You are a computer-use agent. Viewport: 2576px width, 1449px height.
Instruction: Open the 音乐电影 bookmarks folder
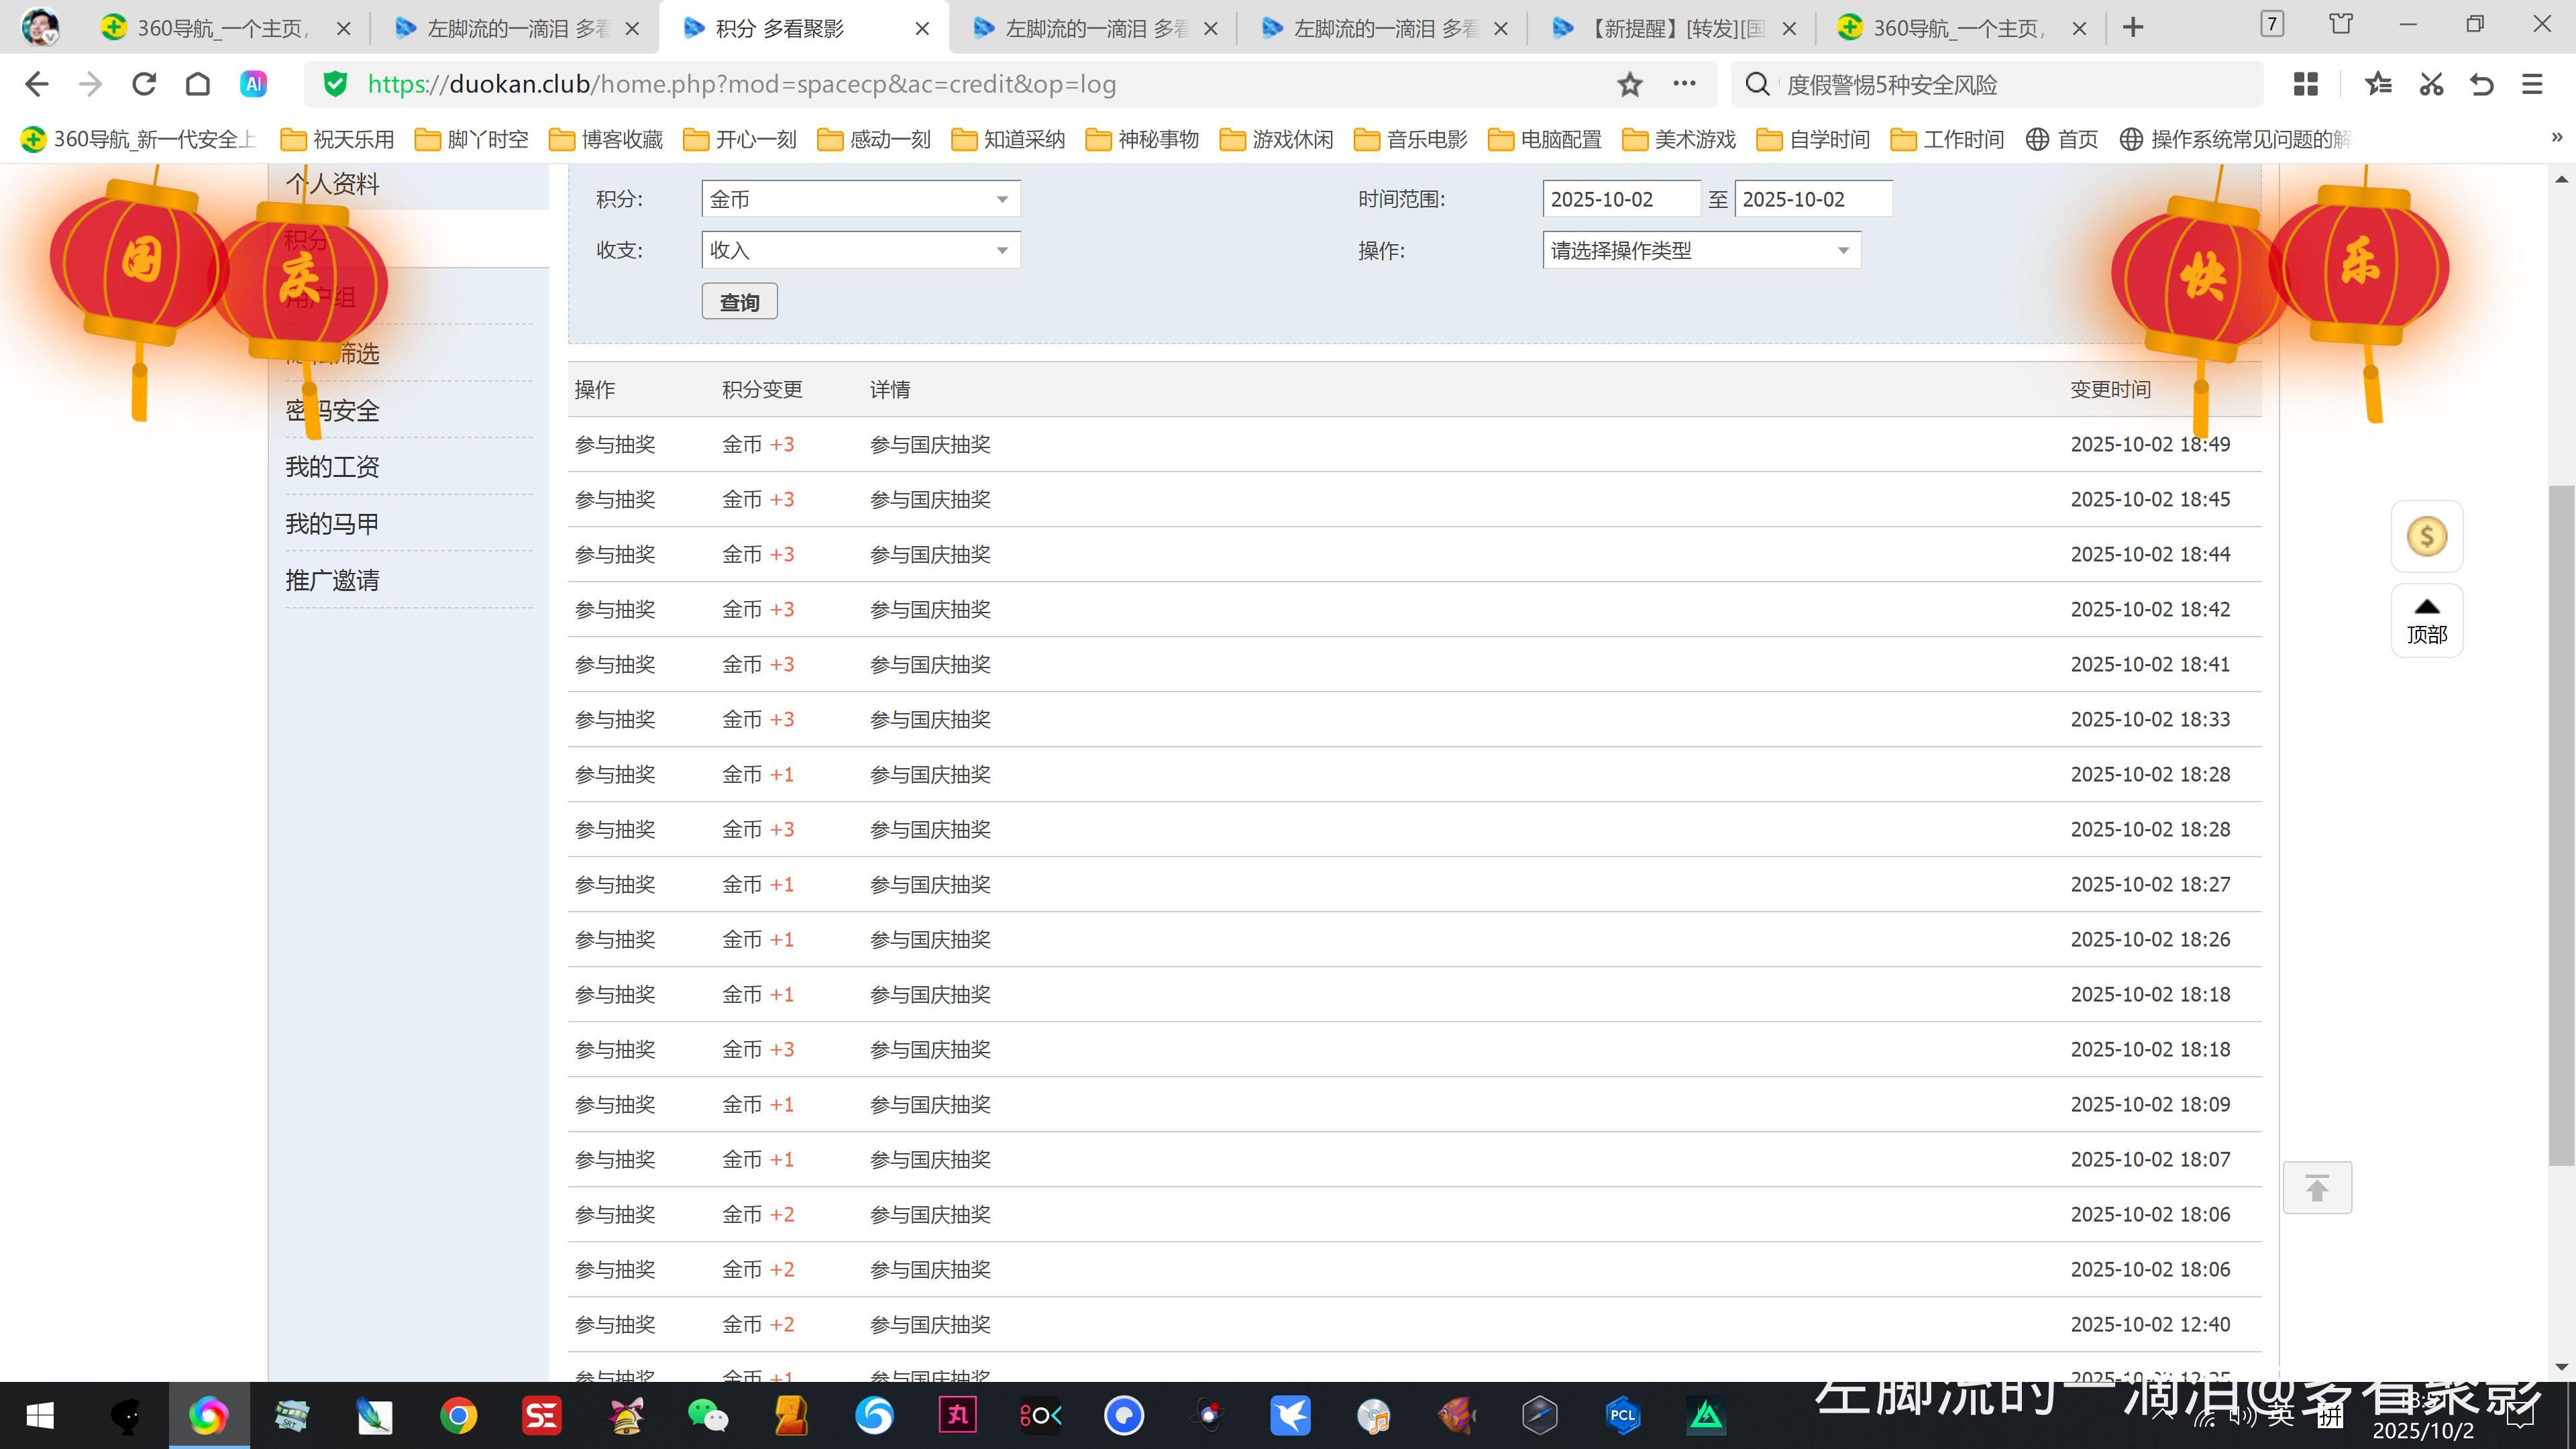pos(1411,139)
